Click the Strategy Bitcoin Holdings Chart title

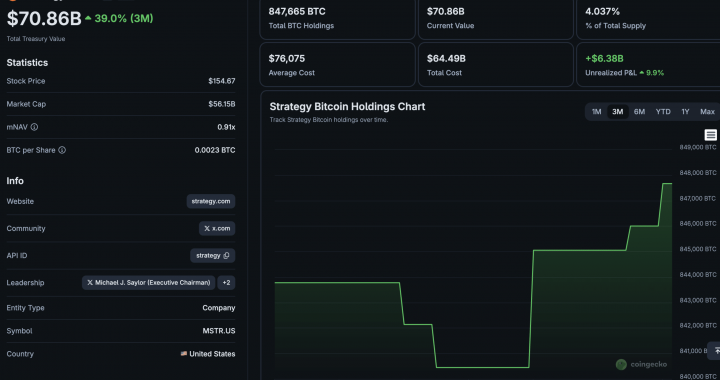pyautogui.click(x=347, y=106)
